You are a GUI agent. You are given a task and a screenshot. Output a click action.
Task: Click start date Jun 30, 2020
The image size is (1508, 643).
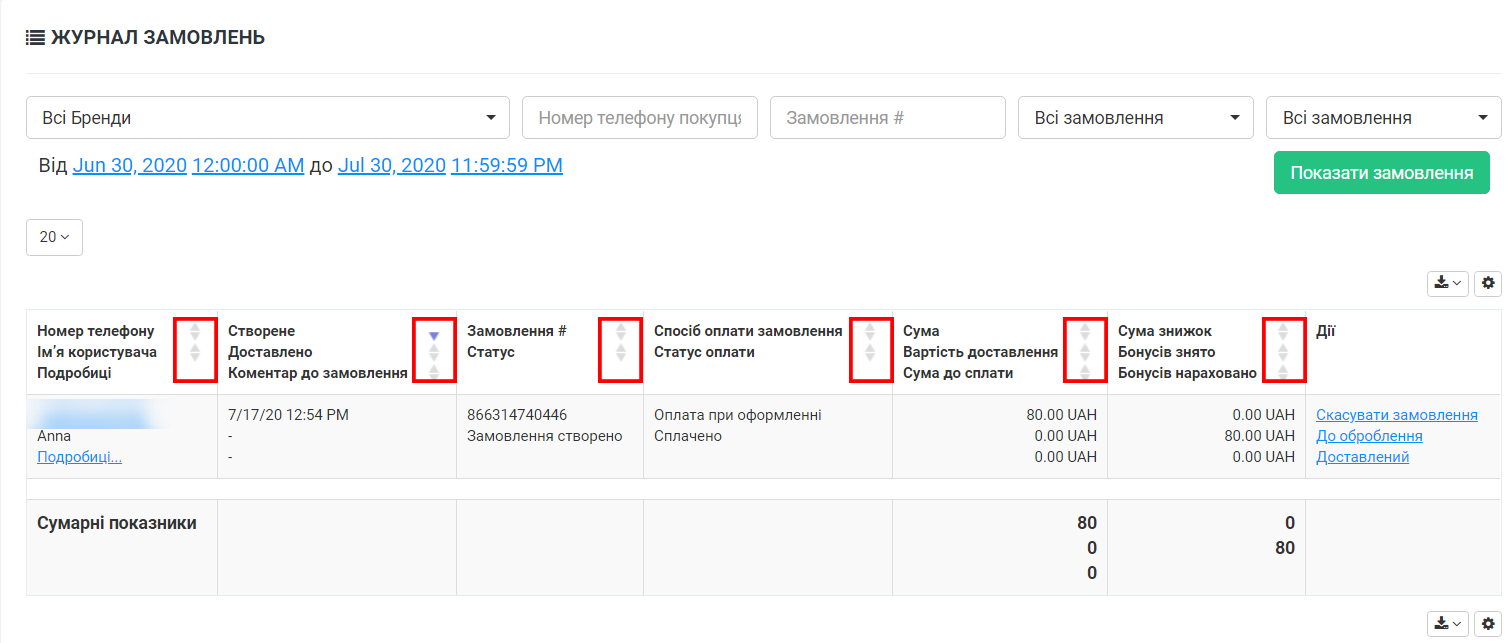(x=130, y=166)
